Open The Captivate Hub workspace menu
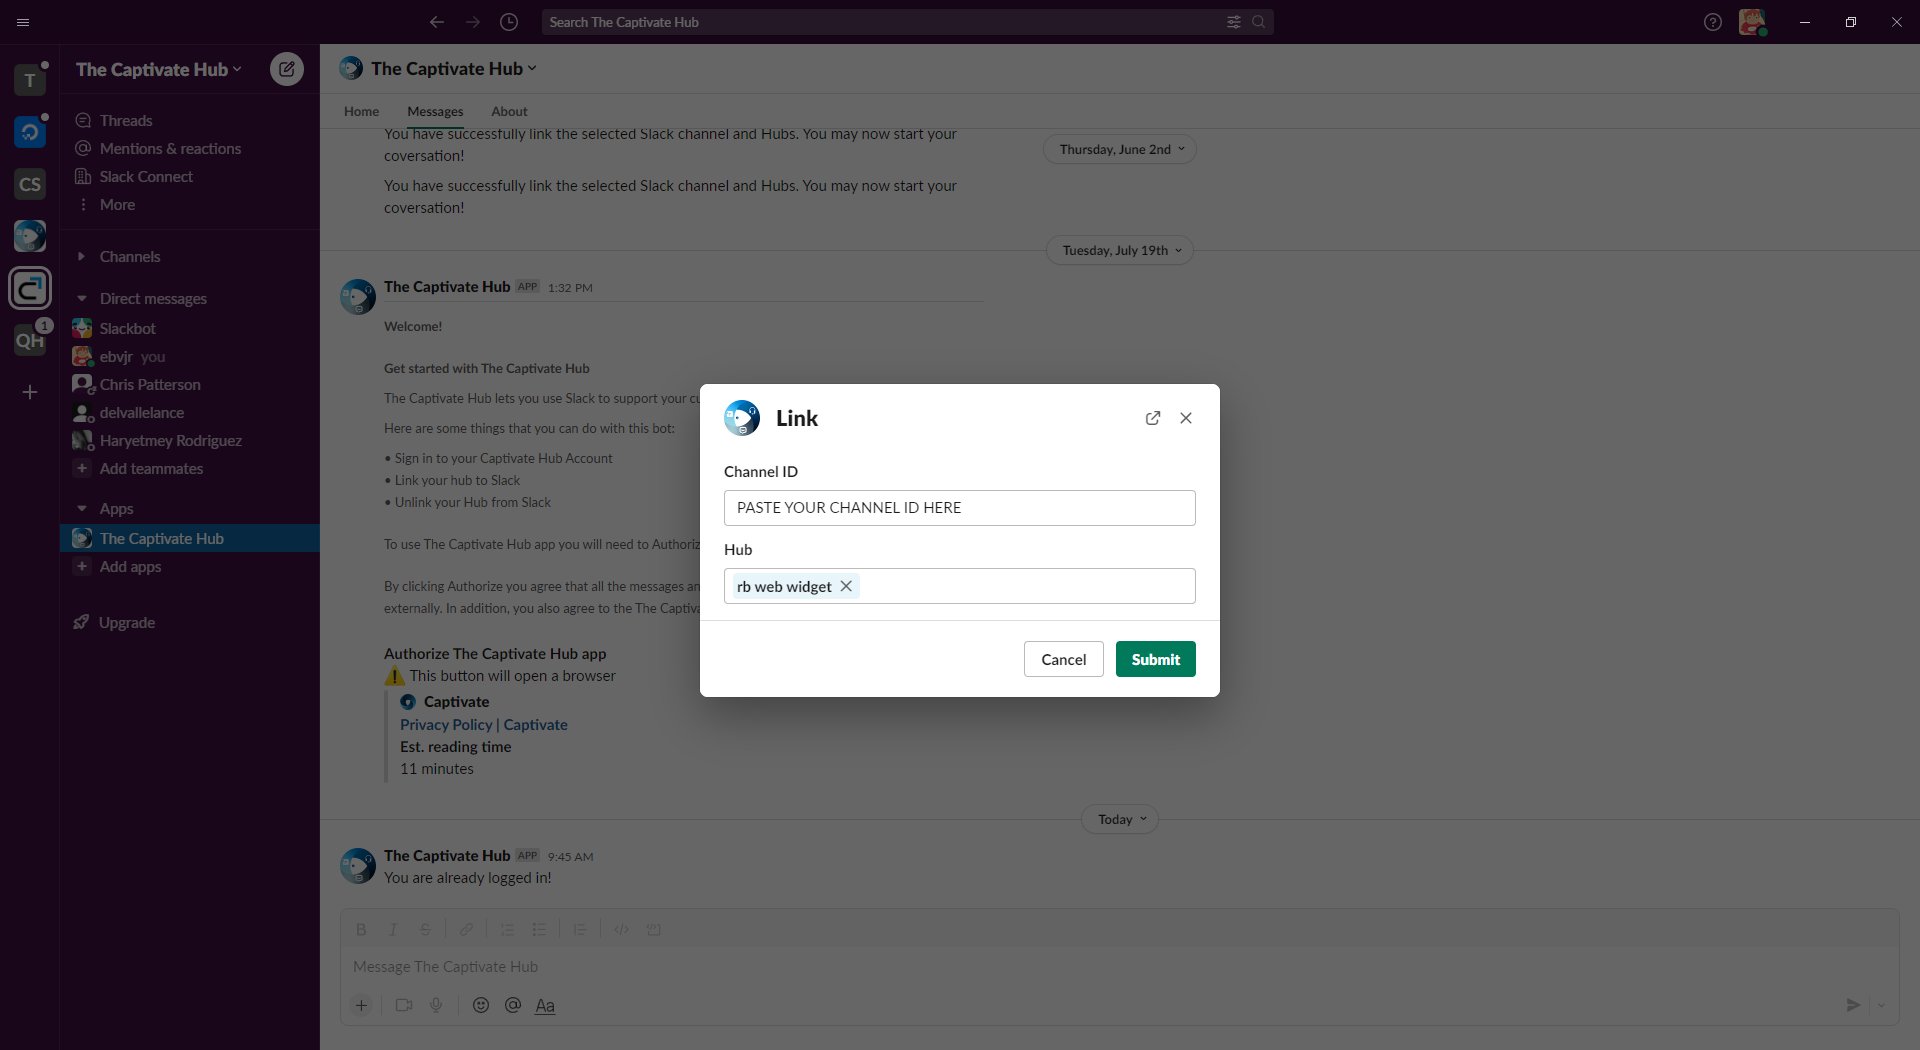 click(158, 69)
